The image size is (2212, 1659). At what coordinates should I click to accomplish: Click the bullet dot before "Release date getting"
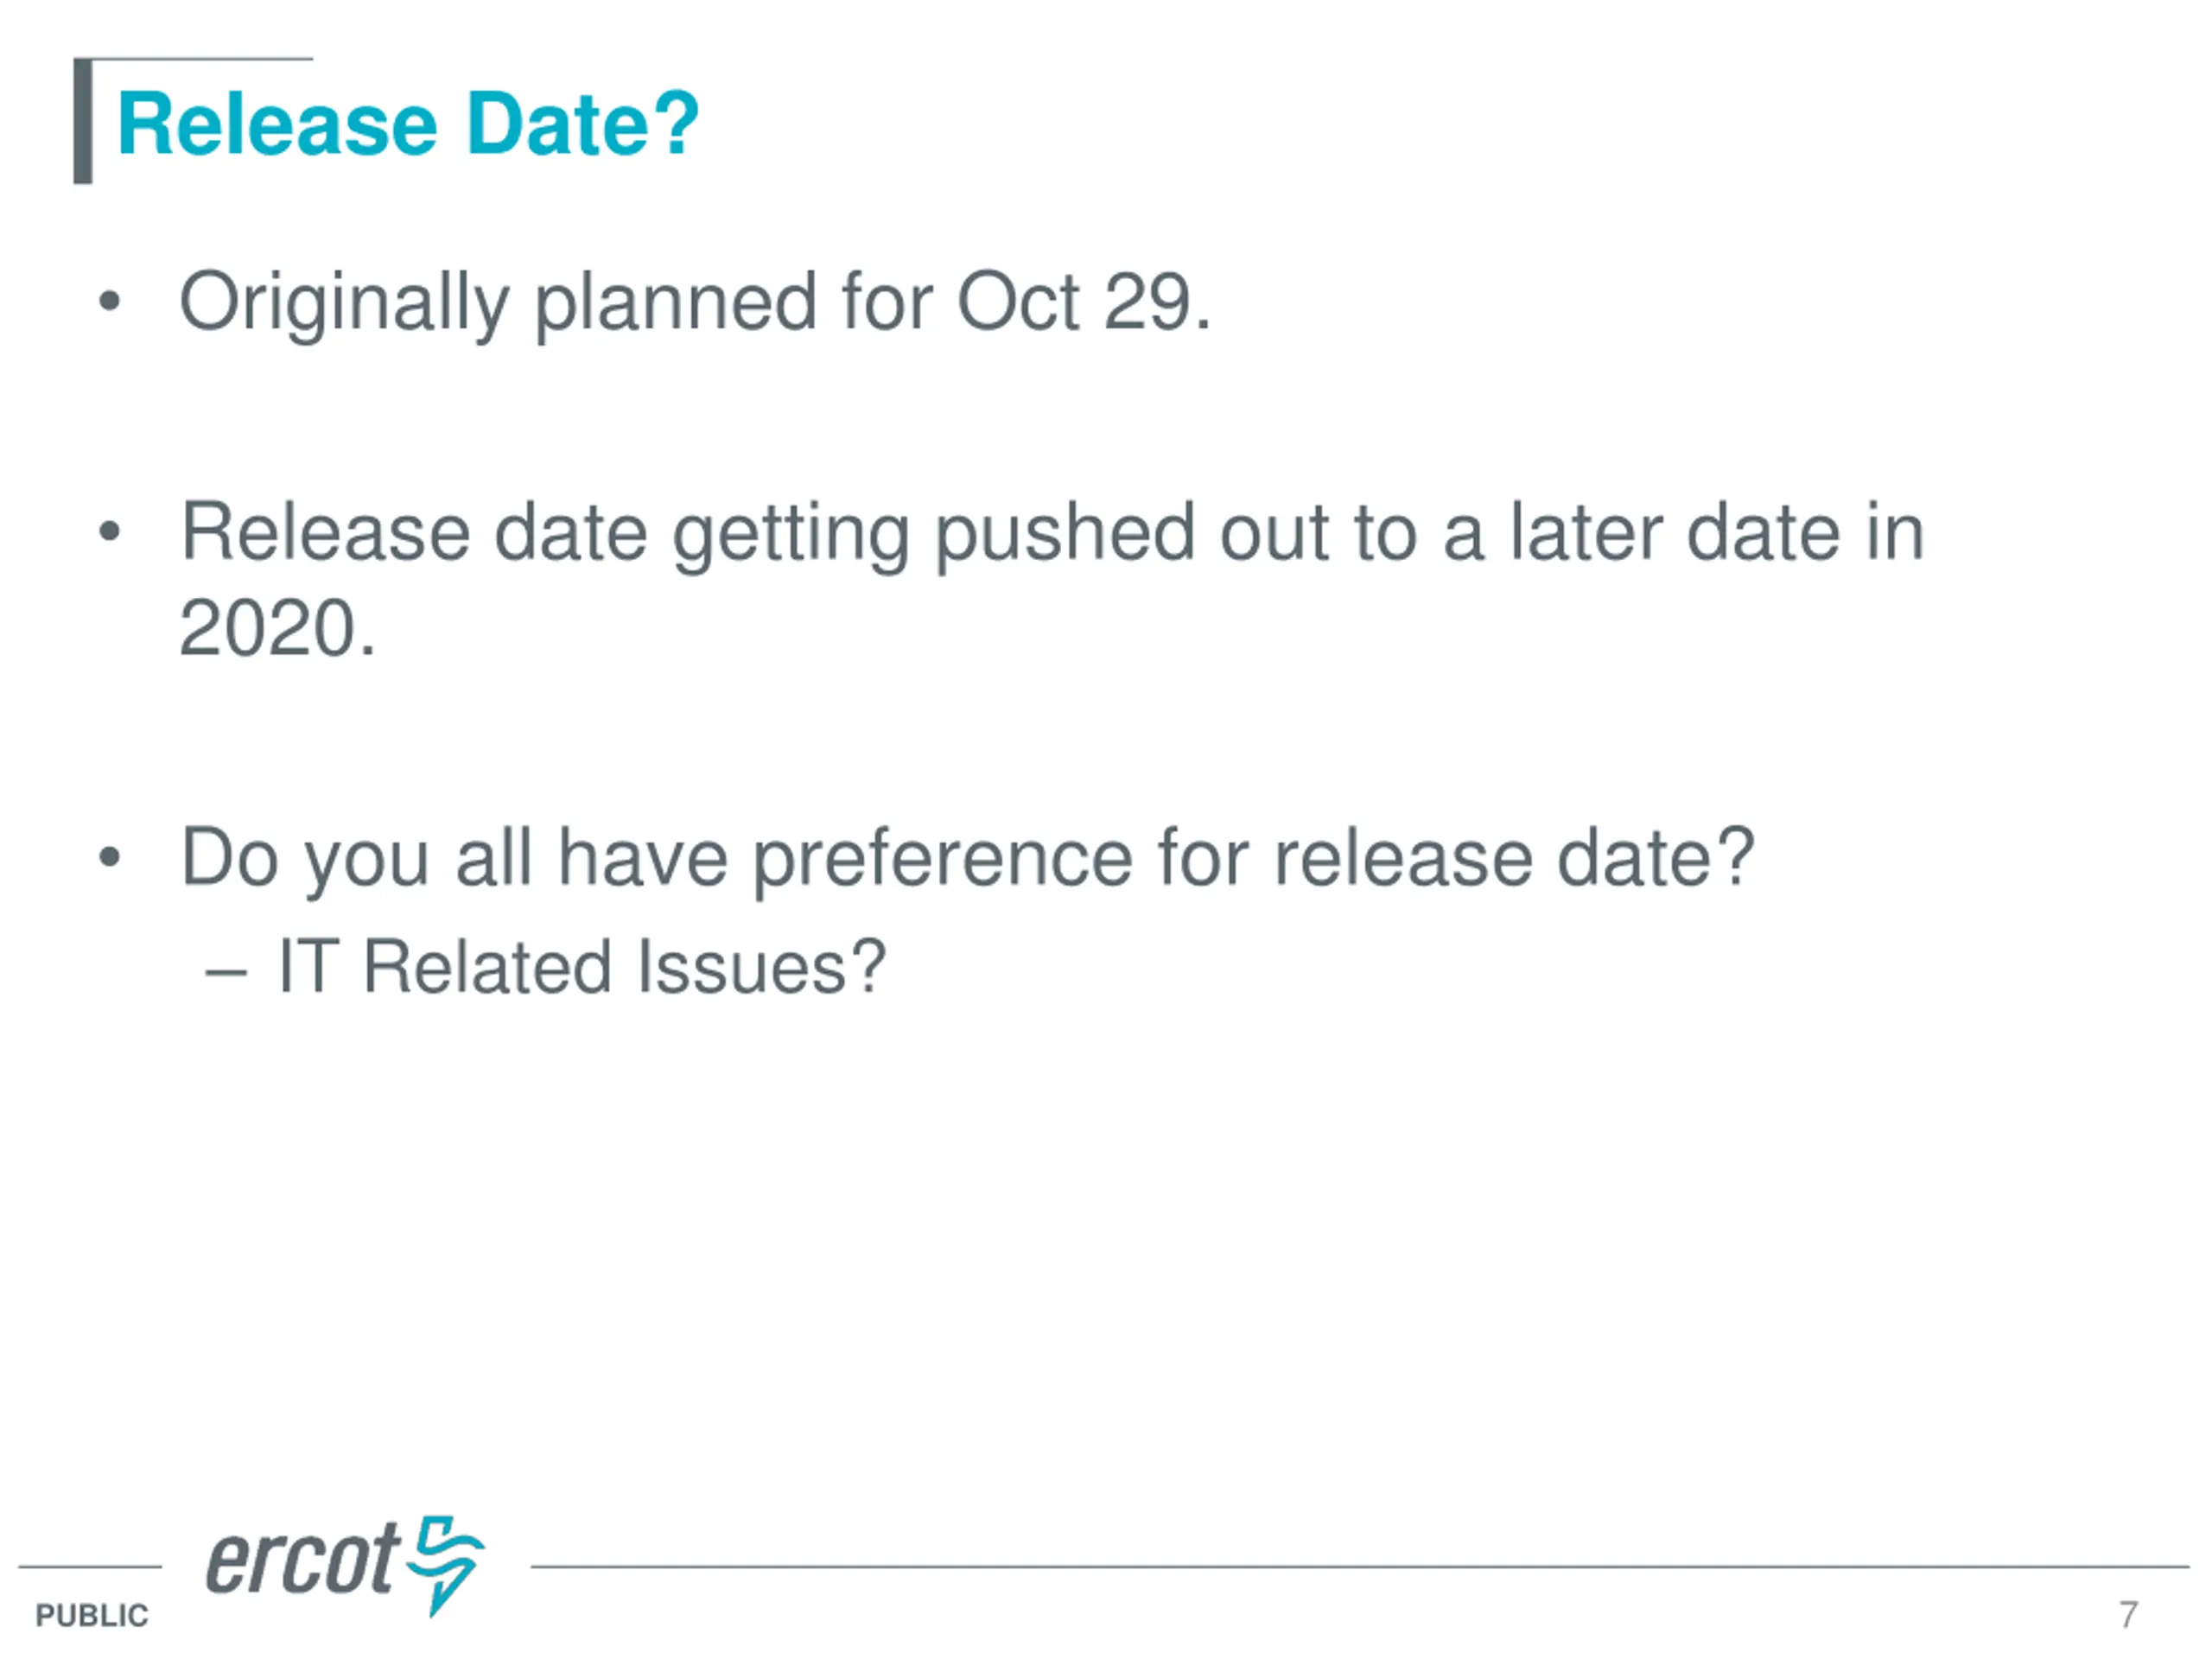110,532
